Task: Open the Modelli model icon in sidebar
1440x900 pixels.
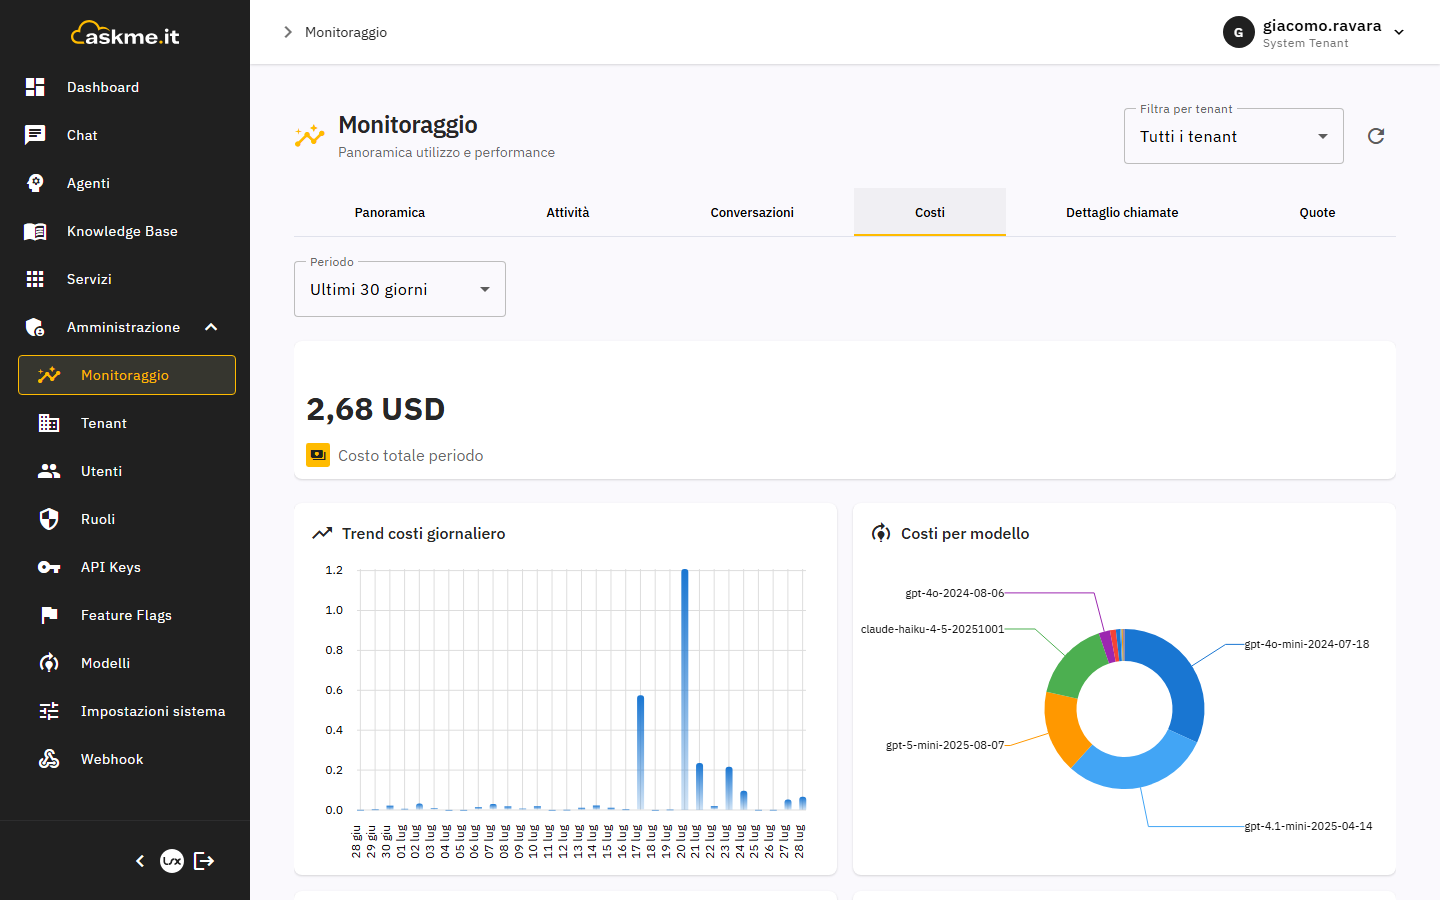Action: click(x=49, y=663)
